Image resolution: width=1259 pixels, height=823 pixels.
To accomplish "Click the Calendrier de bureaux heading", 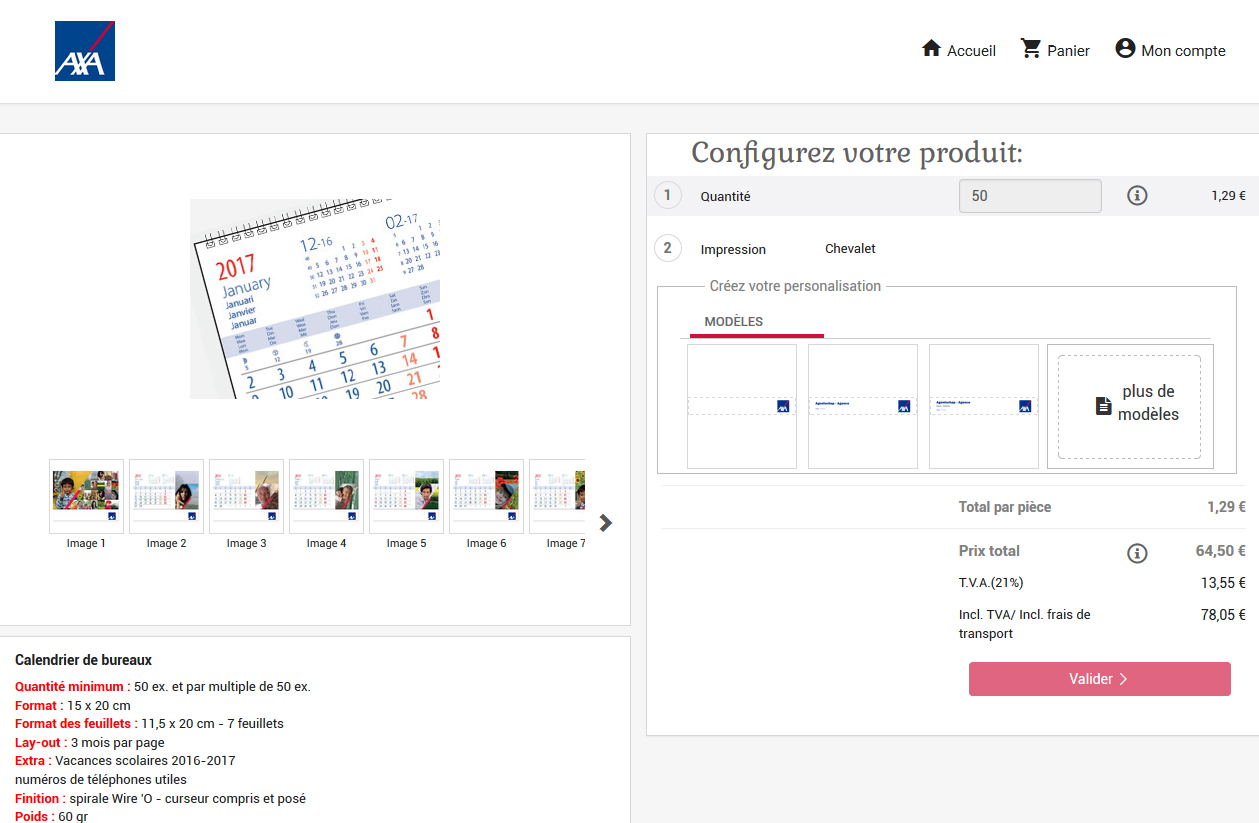I will tap(84, 660).
